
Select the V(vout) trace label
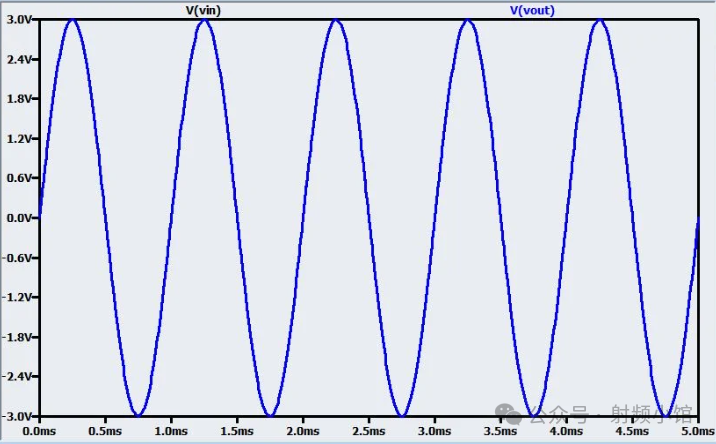click(x=532, y=10)
